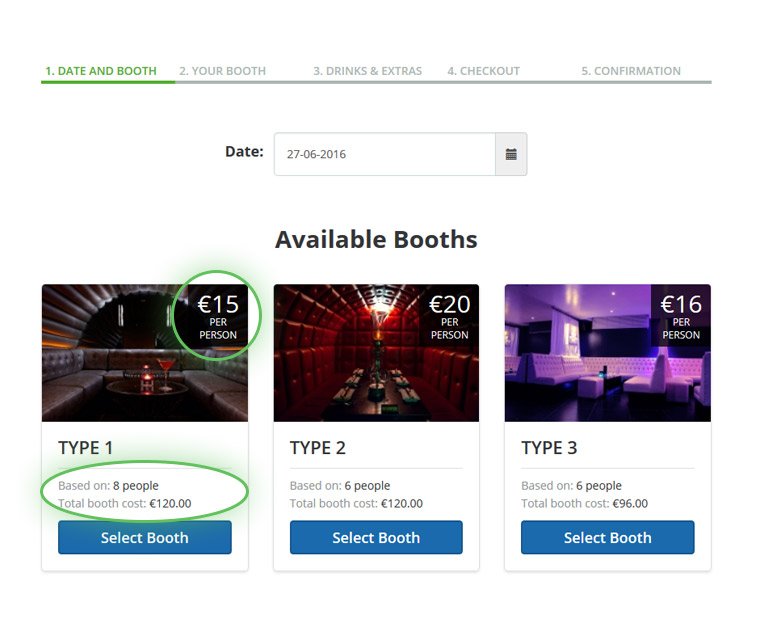This screenshot has width=760, height=640.
Task: Click the TYPE 3 heading
Action: (x=549, y=448)
